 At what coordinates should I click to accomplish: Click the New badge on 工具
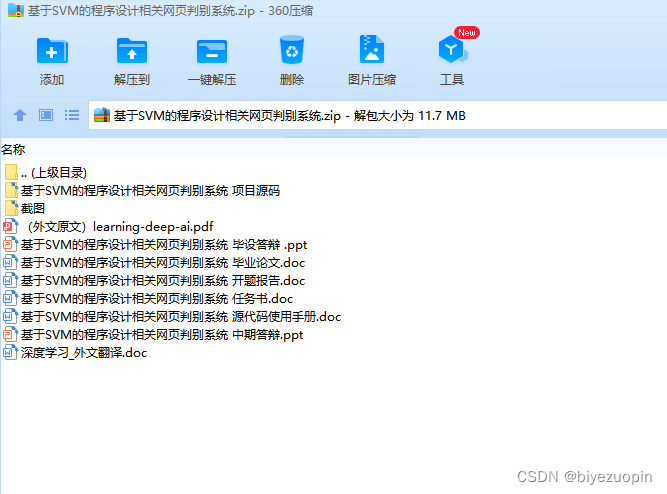tap(467, 33)
